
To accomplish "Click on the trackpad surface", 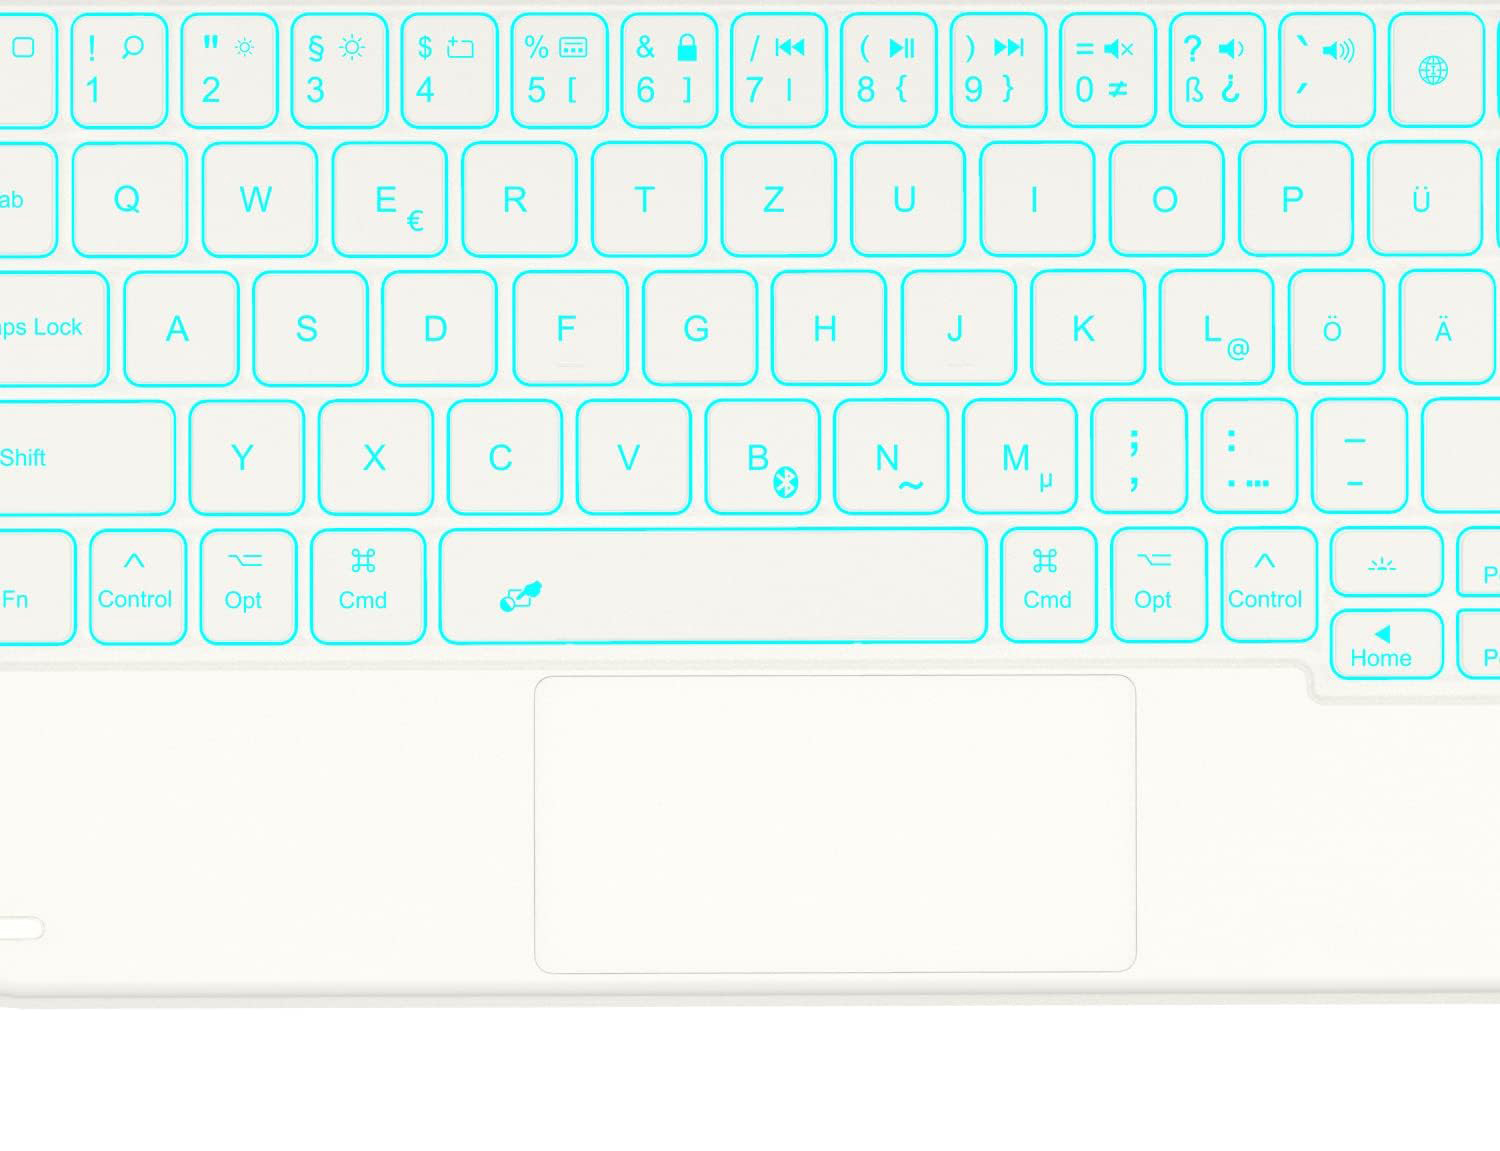I will [835, 824].
